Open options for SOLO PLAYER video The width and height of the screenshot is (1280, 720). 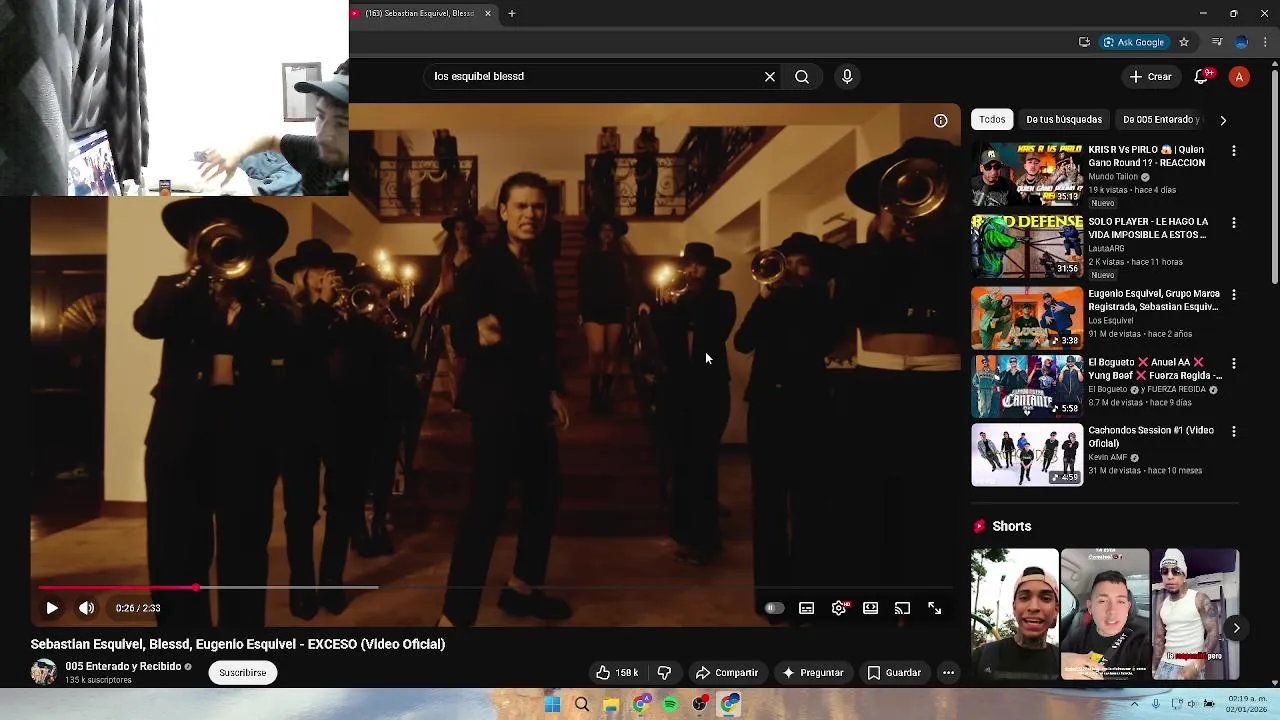(1233, 223)
